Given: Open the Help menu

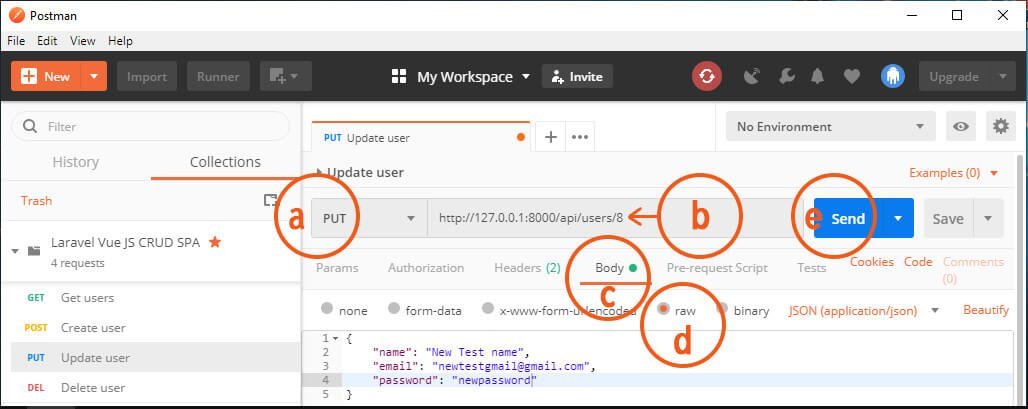Looking at the screenshot, I should [x=120, y=41].
